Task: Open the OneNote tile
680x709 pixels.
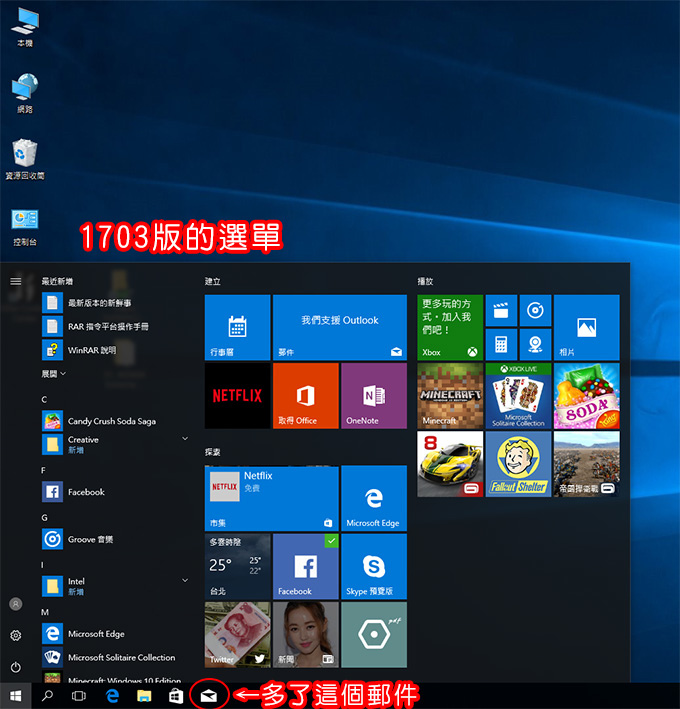Action: coord(374,396)
